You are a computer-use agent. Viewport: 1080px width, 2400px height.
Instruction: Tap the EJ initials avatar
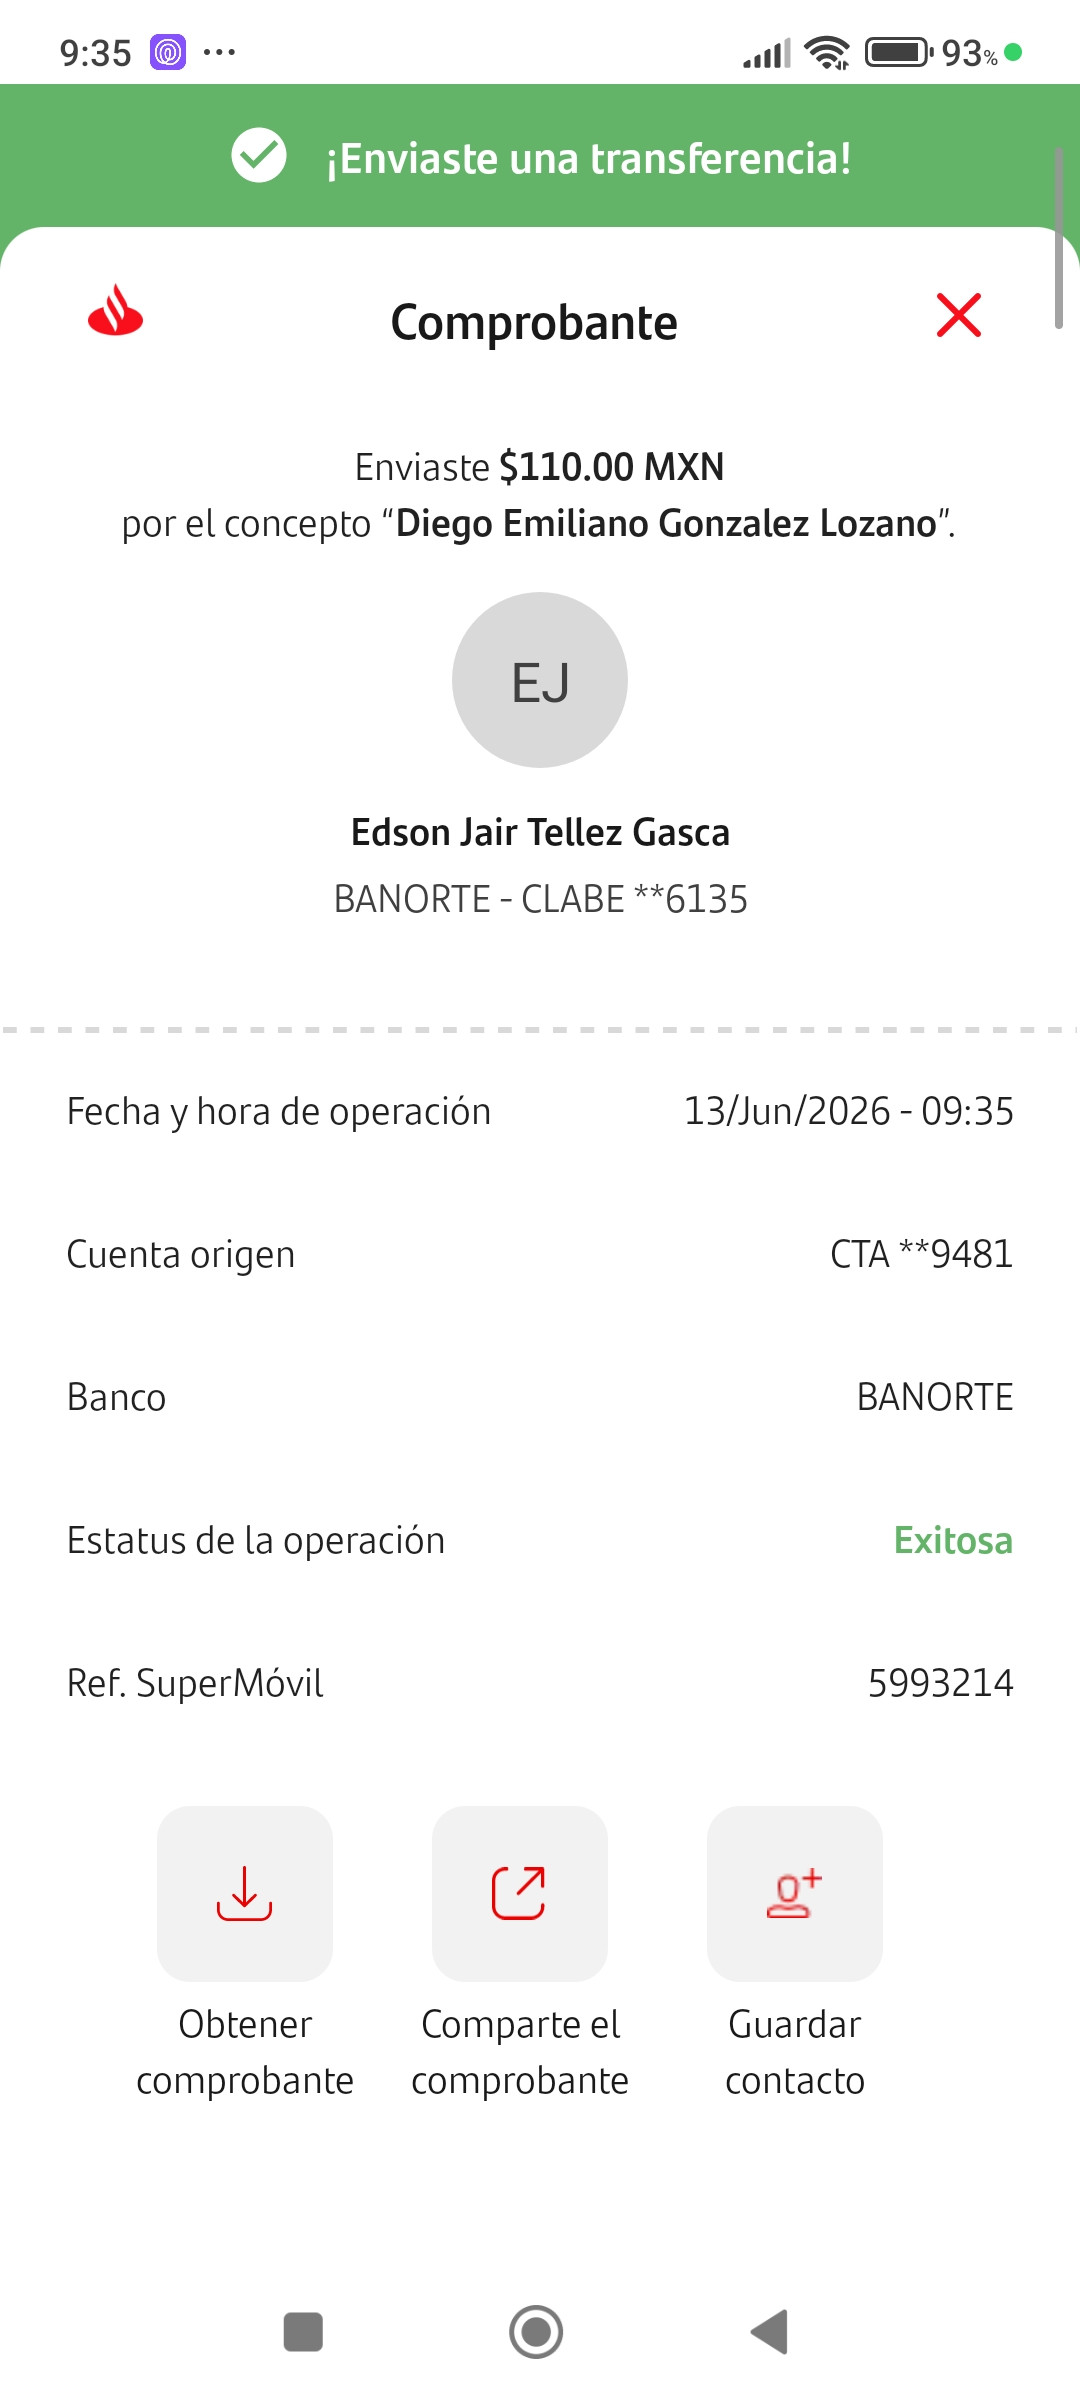point(540,680)
